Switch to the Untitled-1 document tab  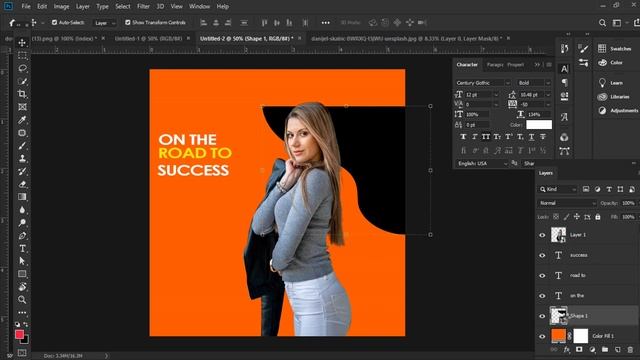pyautogui.click(x=148, y=38)
